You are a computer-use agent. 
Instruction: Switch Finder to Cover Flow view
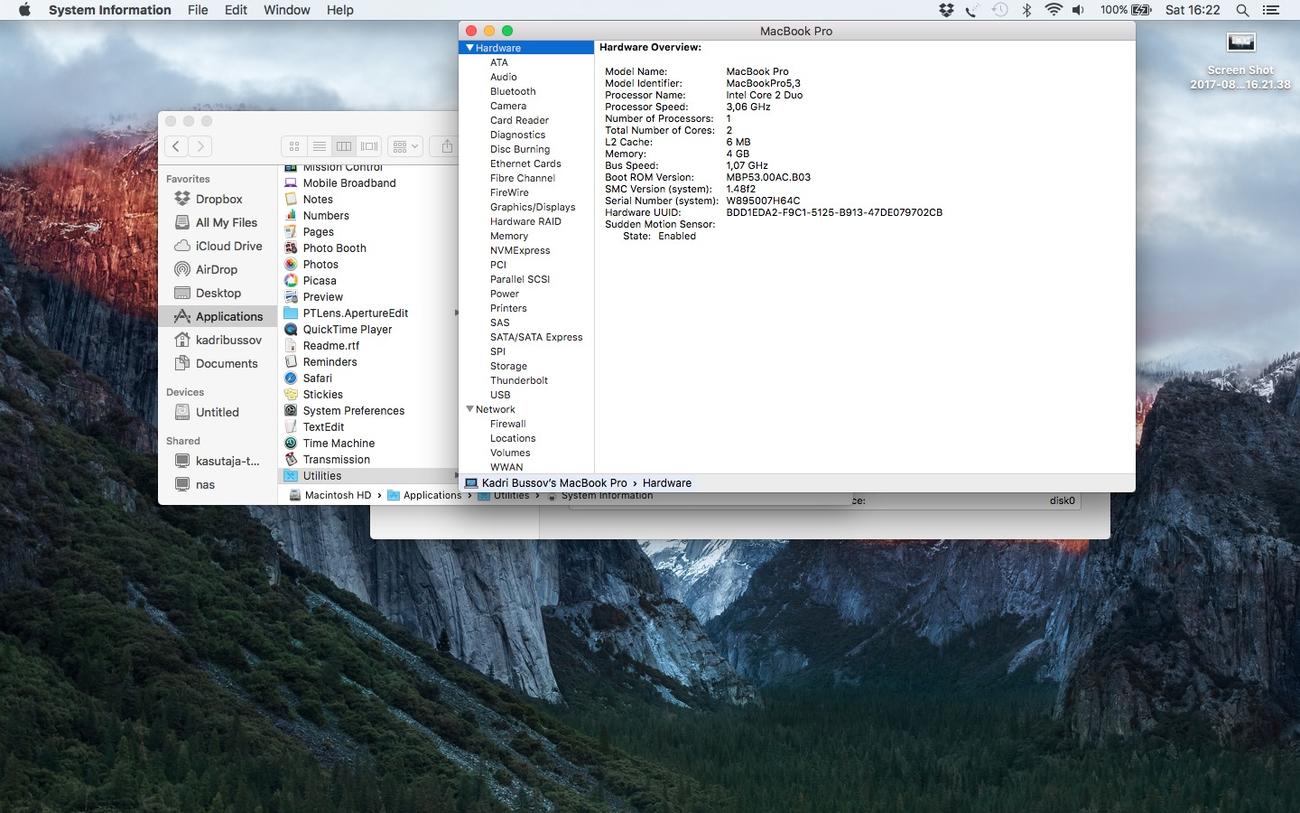369,146
